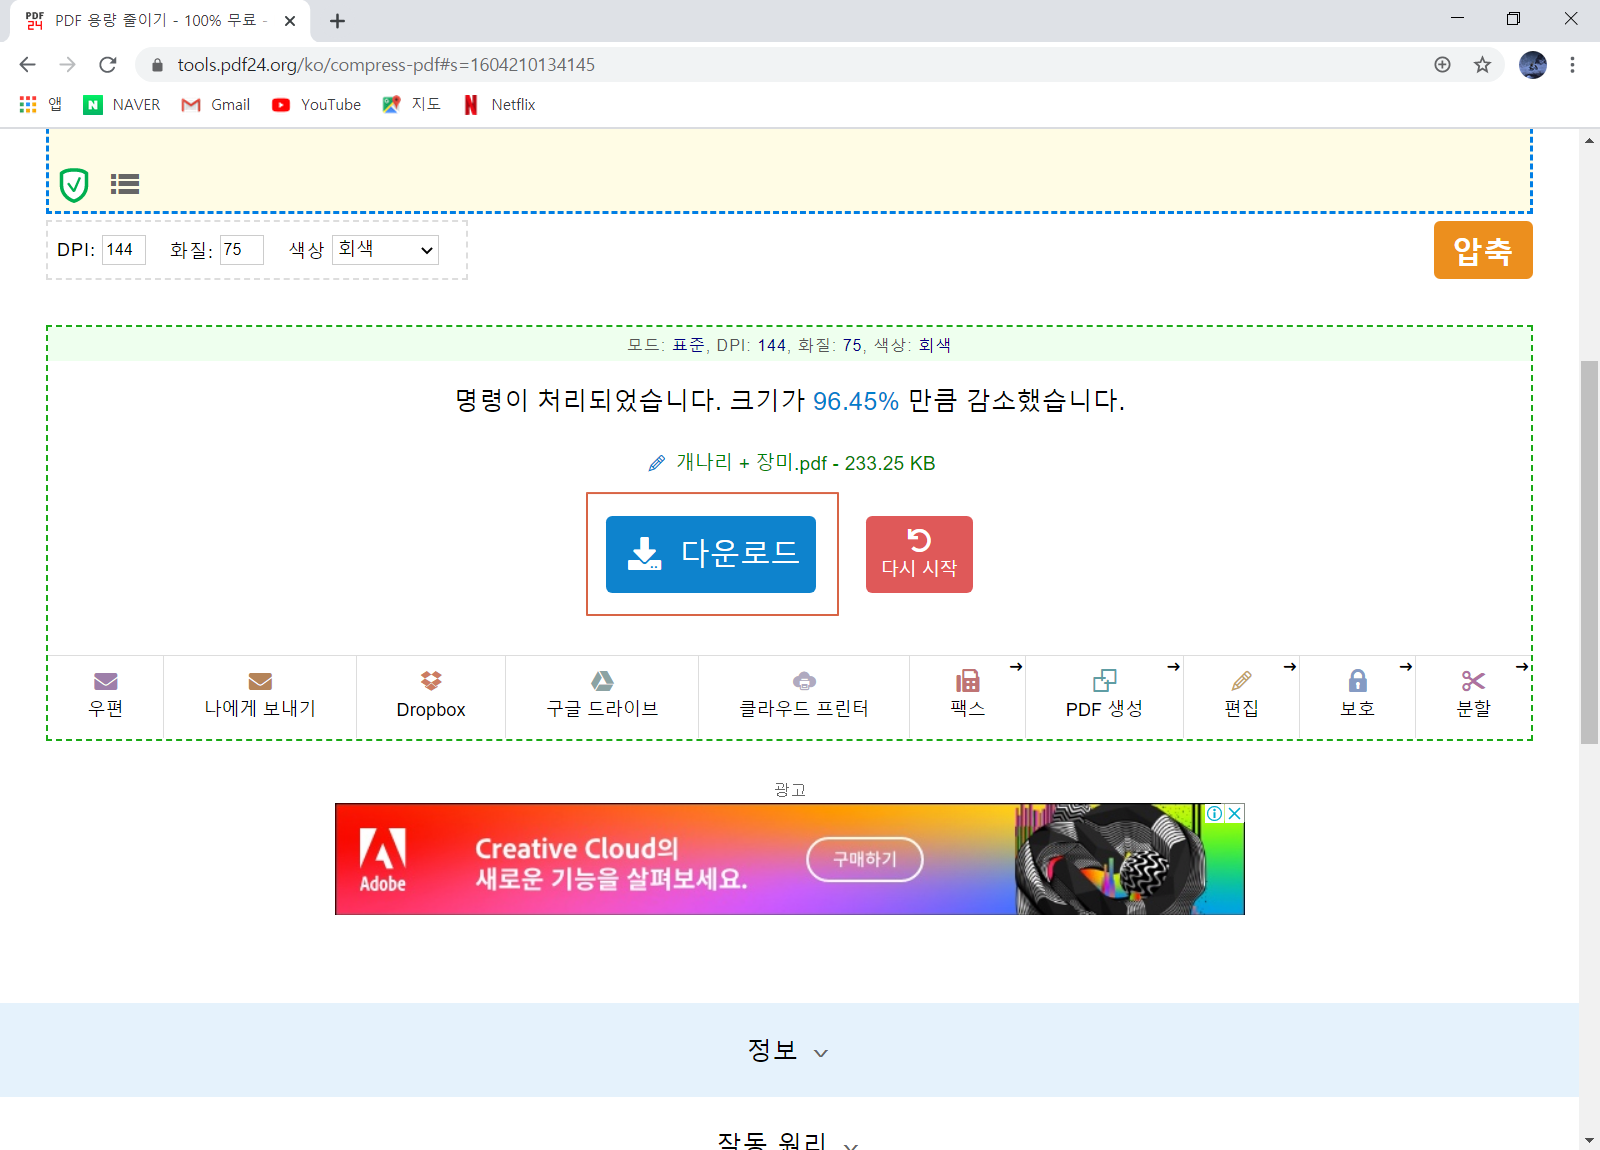Open the 지도 maps bookmark
Viewport: 1600px width, 1150px height.
point(411,104)
